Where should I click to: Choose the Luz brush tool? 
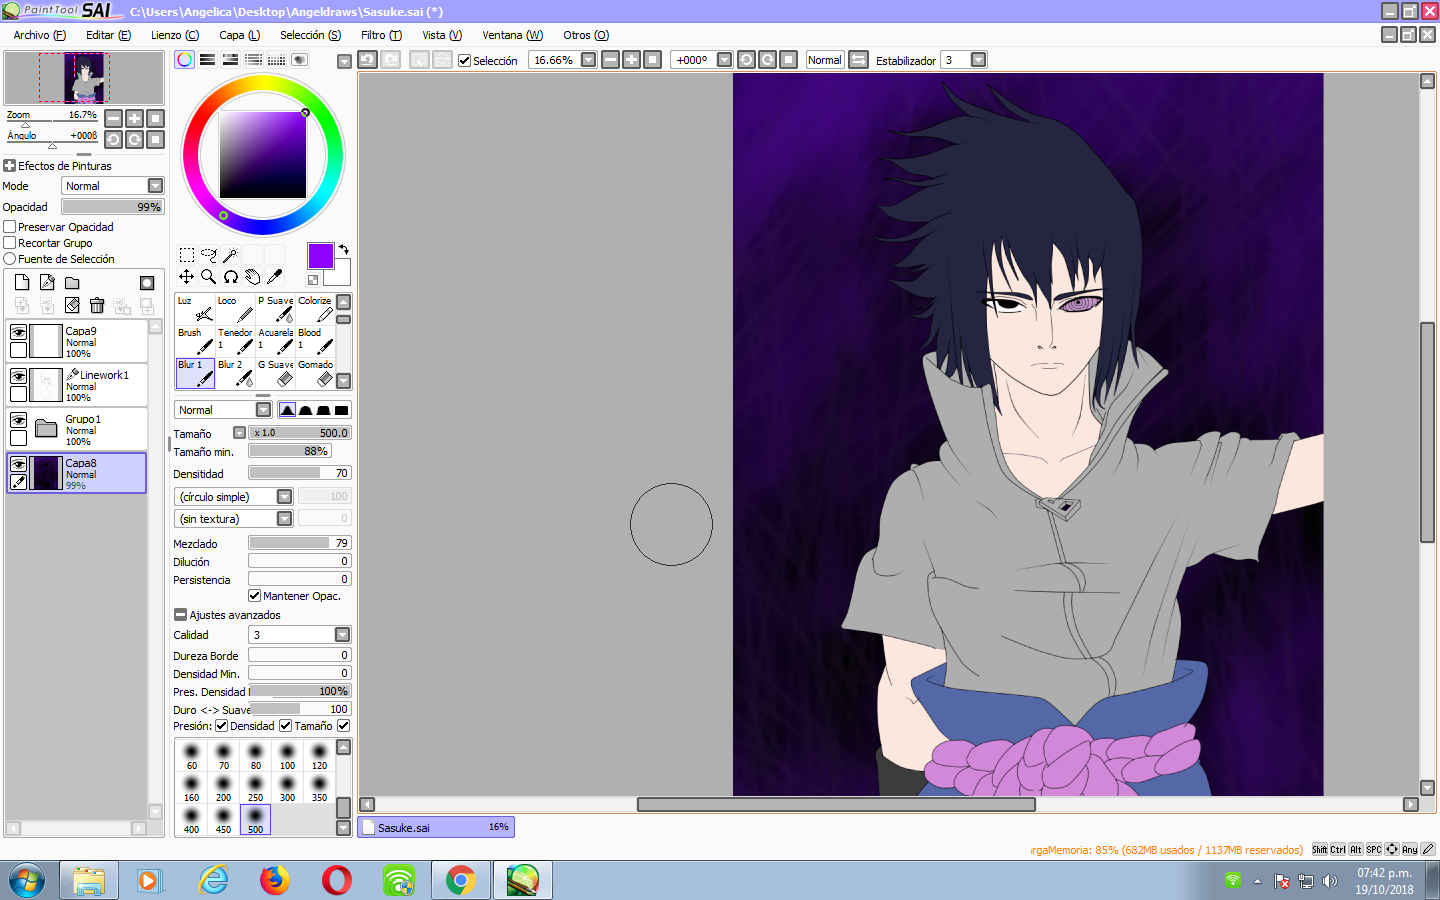tap(195, 309)
